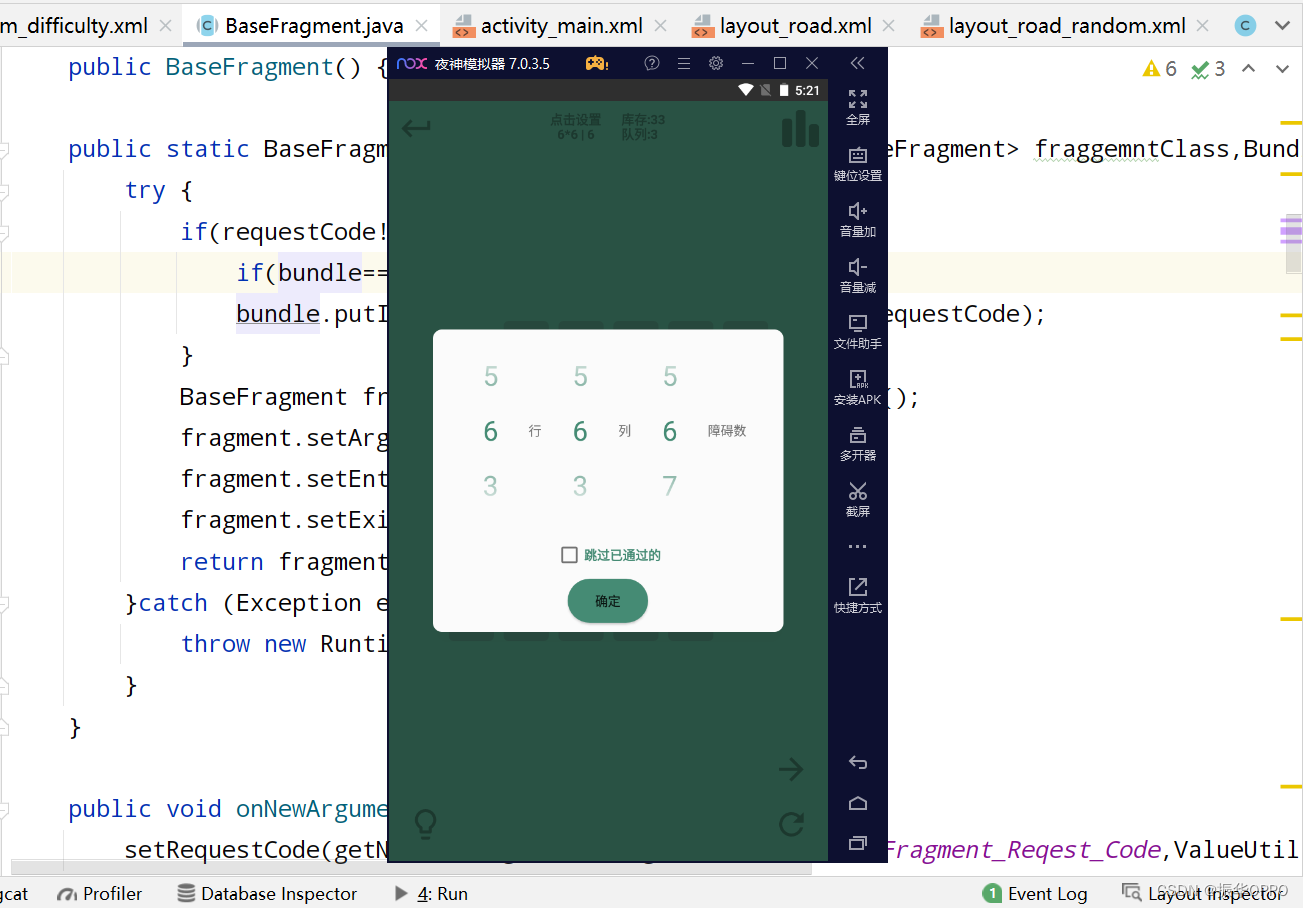Open the Nox multi-instance icon
1303x908 pixels.
click(858, 435)
